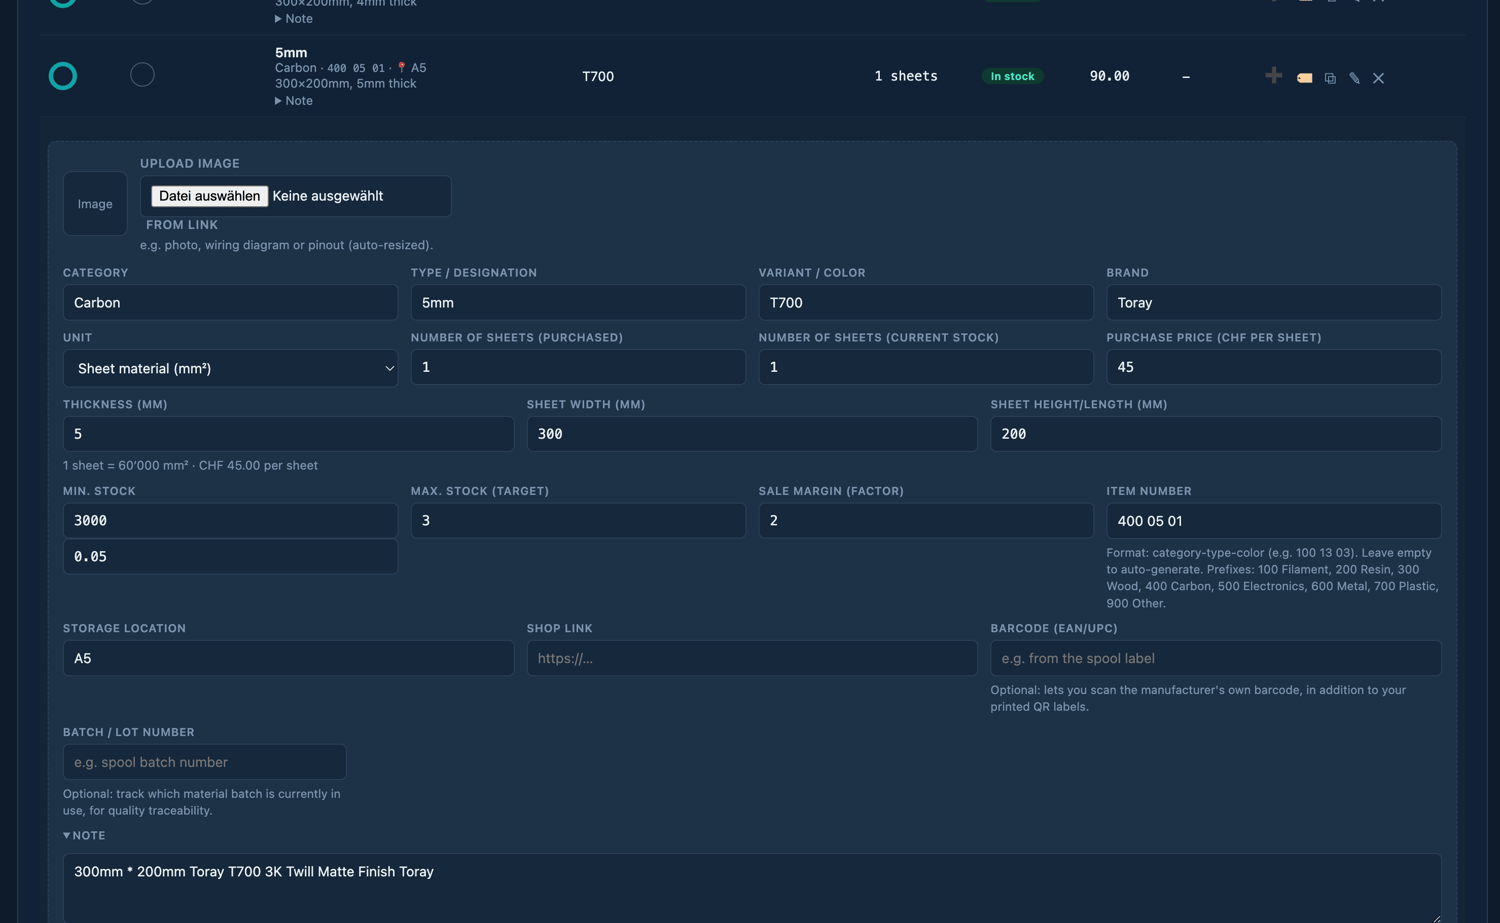Screen dimensions: 1500x923
Task: Click the Number of Sheets (Current Stock) field
Action: (x=926, y=367)
